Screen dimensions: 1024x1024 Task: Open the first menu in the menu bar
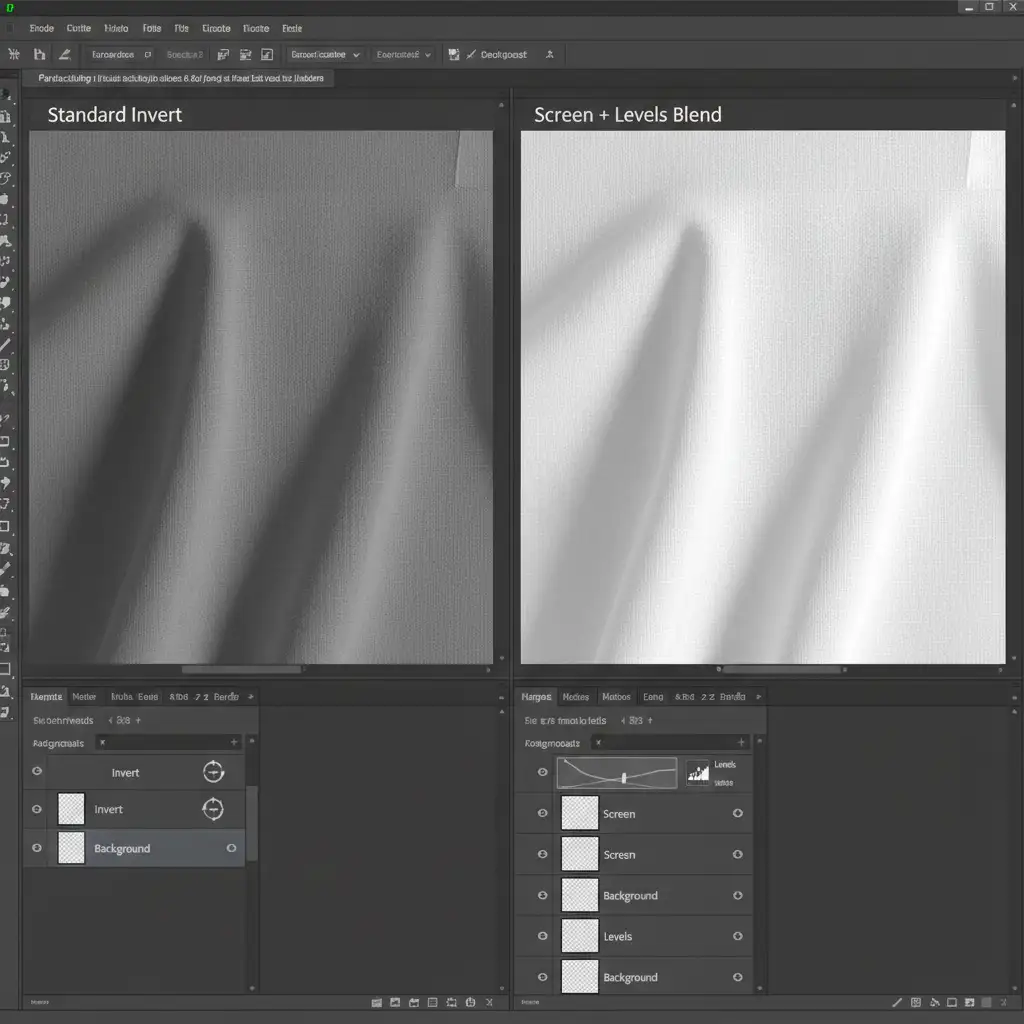[x=42, y=29]
